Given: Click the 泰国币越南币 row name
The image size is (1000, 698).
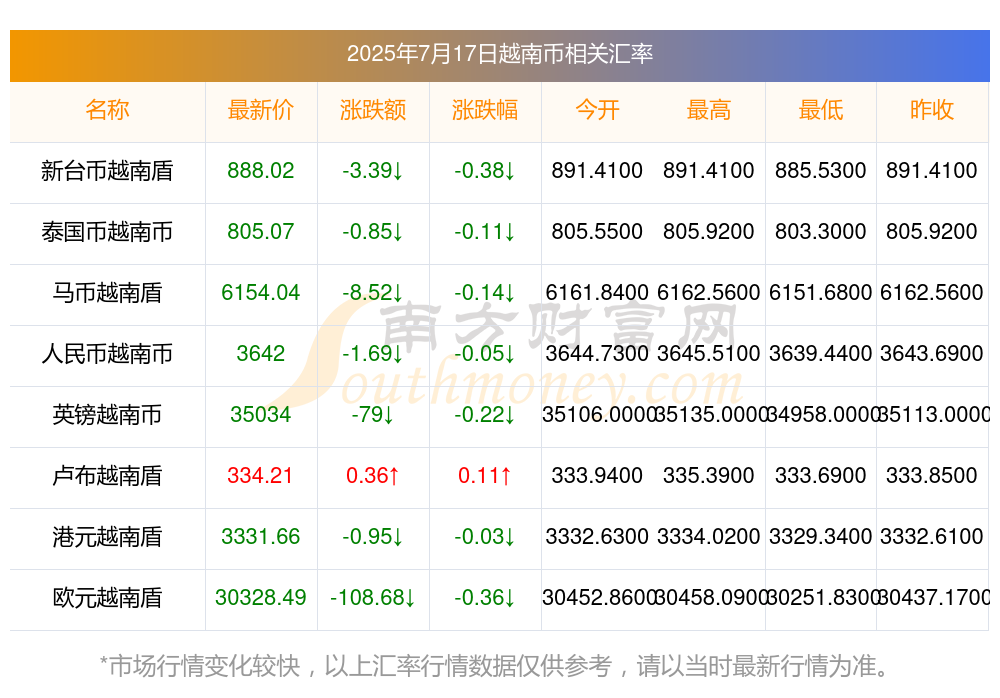Looking at the screenshot, I should click(x=107, y=232).
